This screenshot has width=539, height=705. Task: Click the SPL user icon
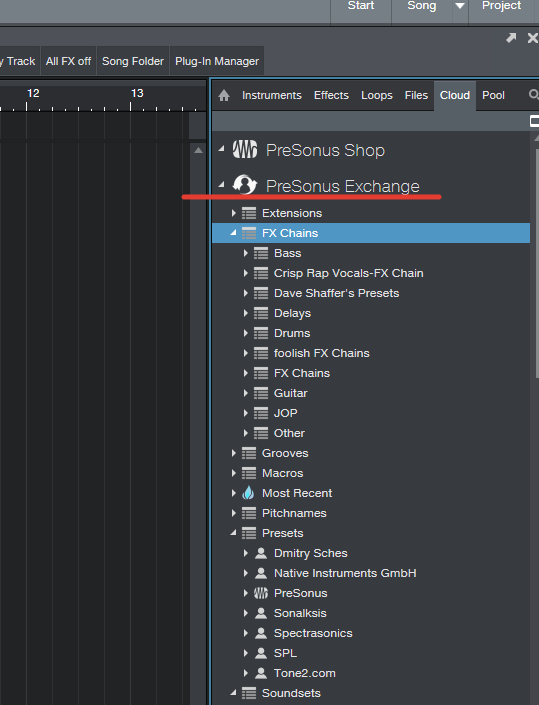tap(261, 653)
